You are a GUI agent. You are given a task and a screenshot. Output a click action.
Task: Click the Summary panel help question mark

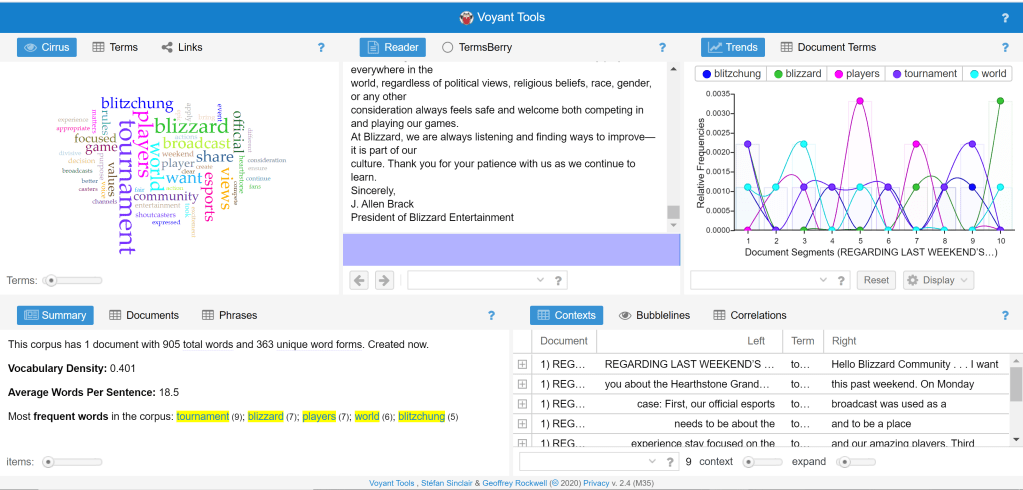pos(491,315)
